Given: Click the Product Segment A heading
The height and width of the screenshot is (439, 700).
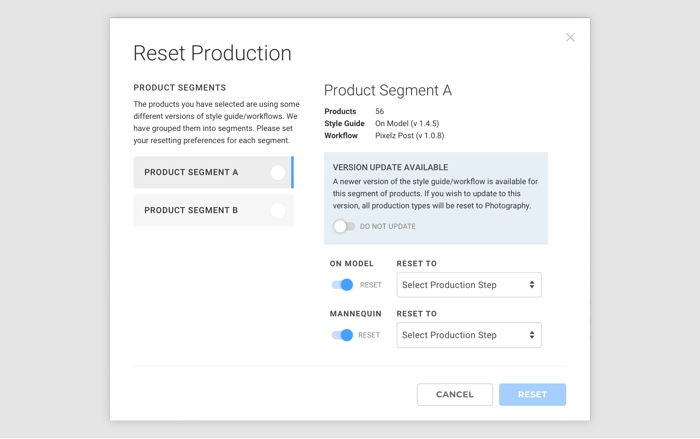Looking at the screenshot, I should click(x=388, y=90).
